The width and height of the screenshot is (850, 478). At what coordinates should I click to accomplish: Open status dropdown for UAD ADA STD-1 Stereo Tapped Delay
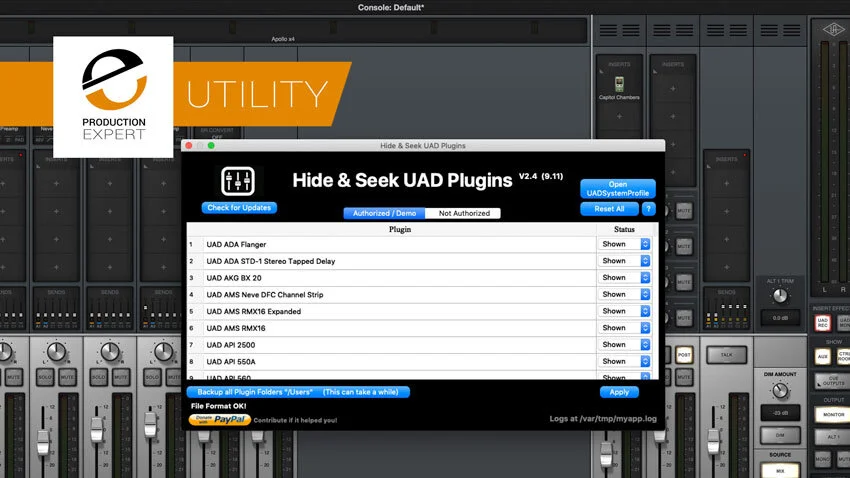tap(624, 261)
